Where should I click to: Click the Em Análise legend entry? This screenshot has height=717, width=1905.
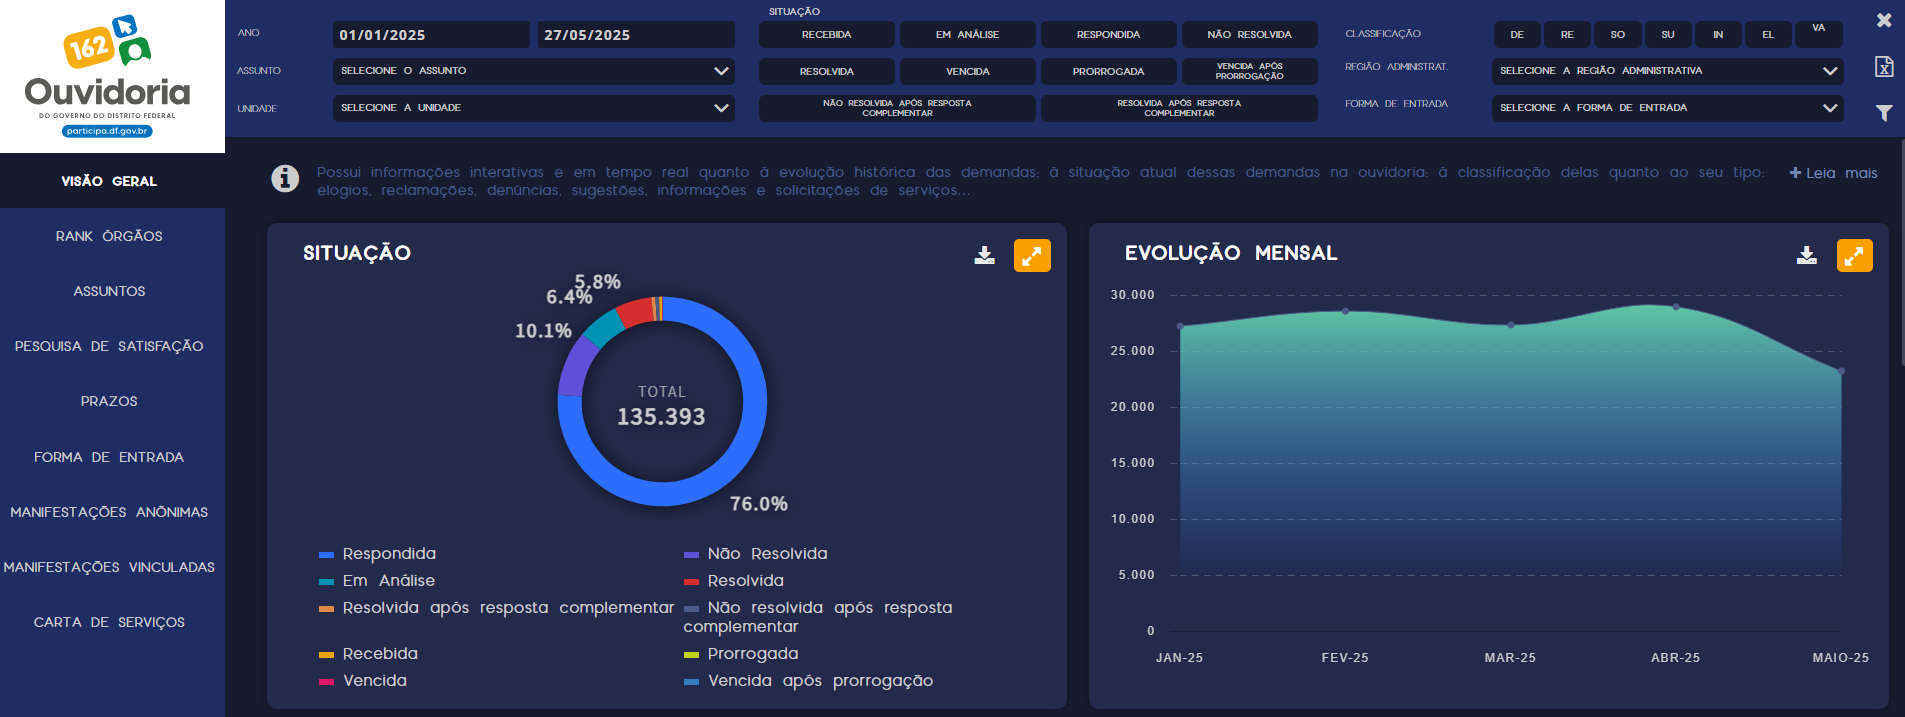[x=377, y=581]
